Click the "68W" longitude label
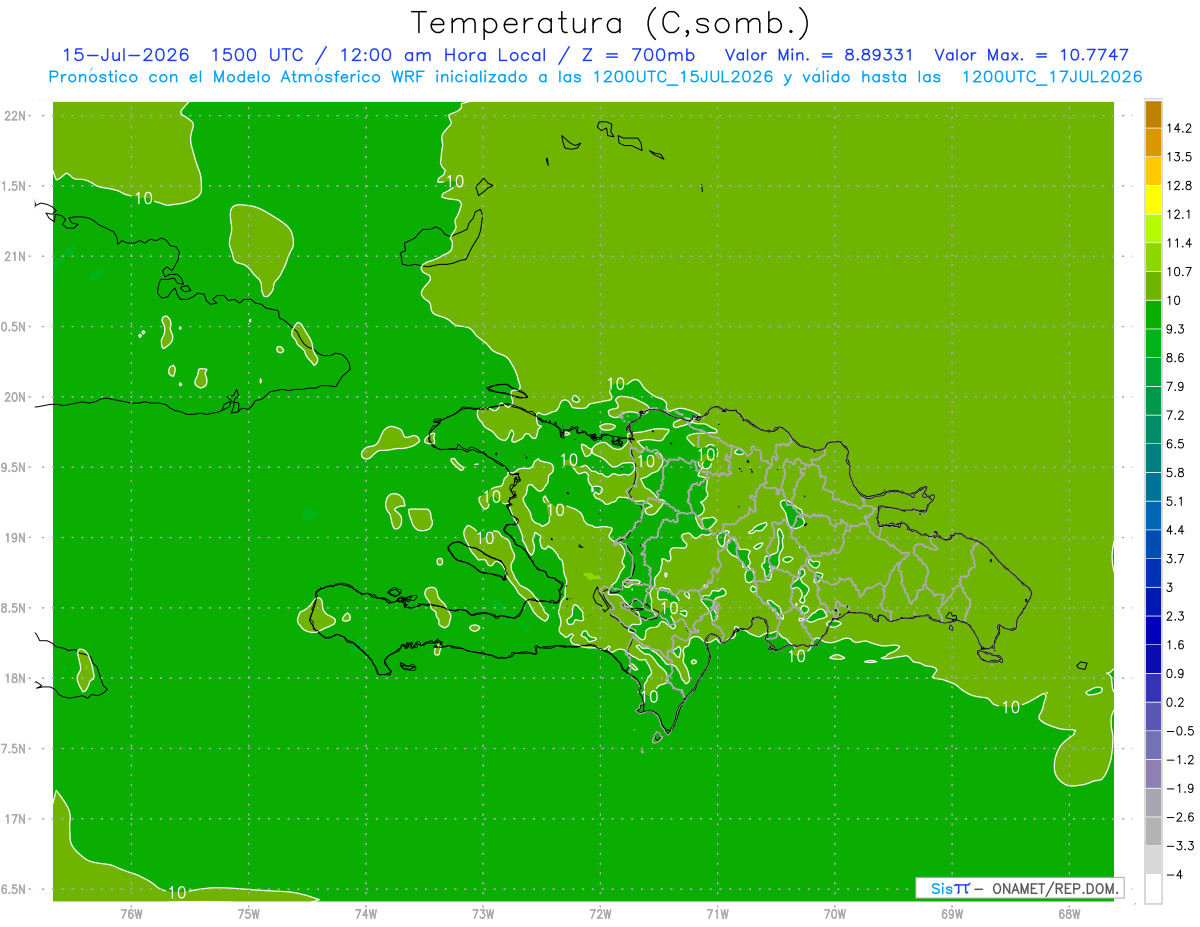This screenshot has height=927, width=1200. [x=1069, y=914]
